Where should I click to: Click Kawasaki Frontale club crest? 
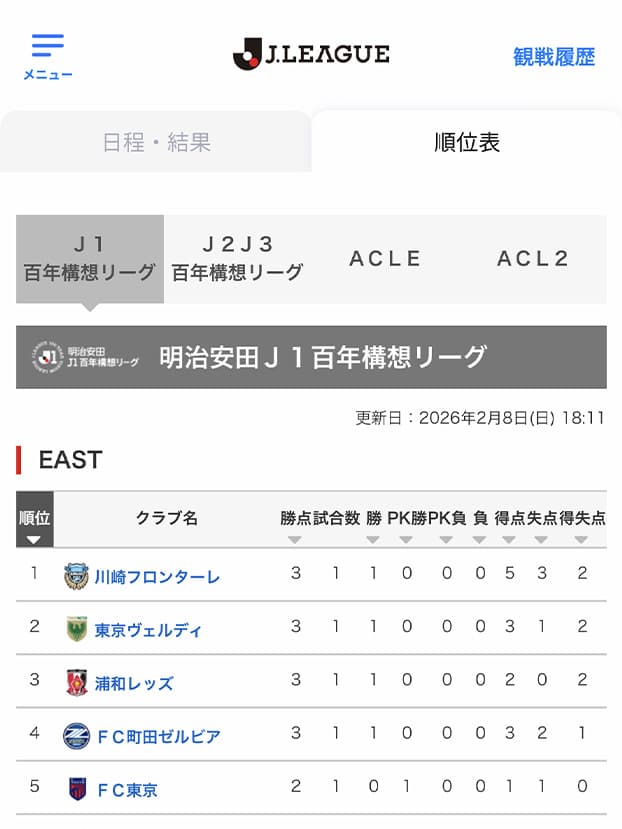pos(76,576)
